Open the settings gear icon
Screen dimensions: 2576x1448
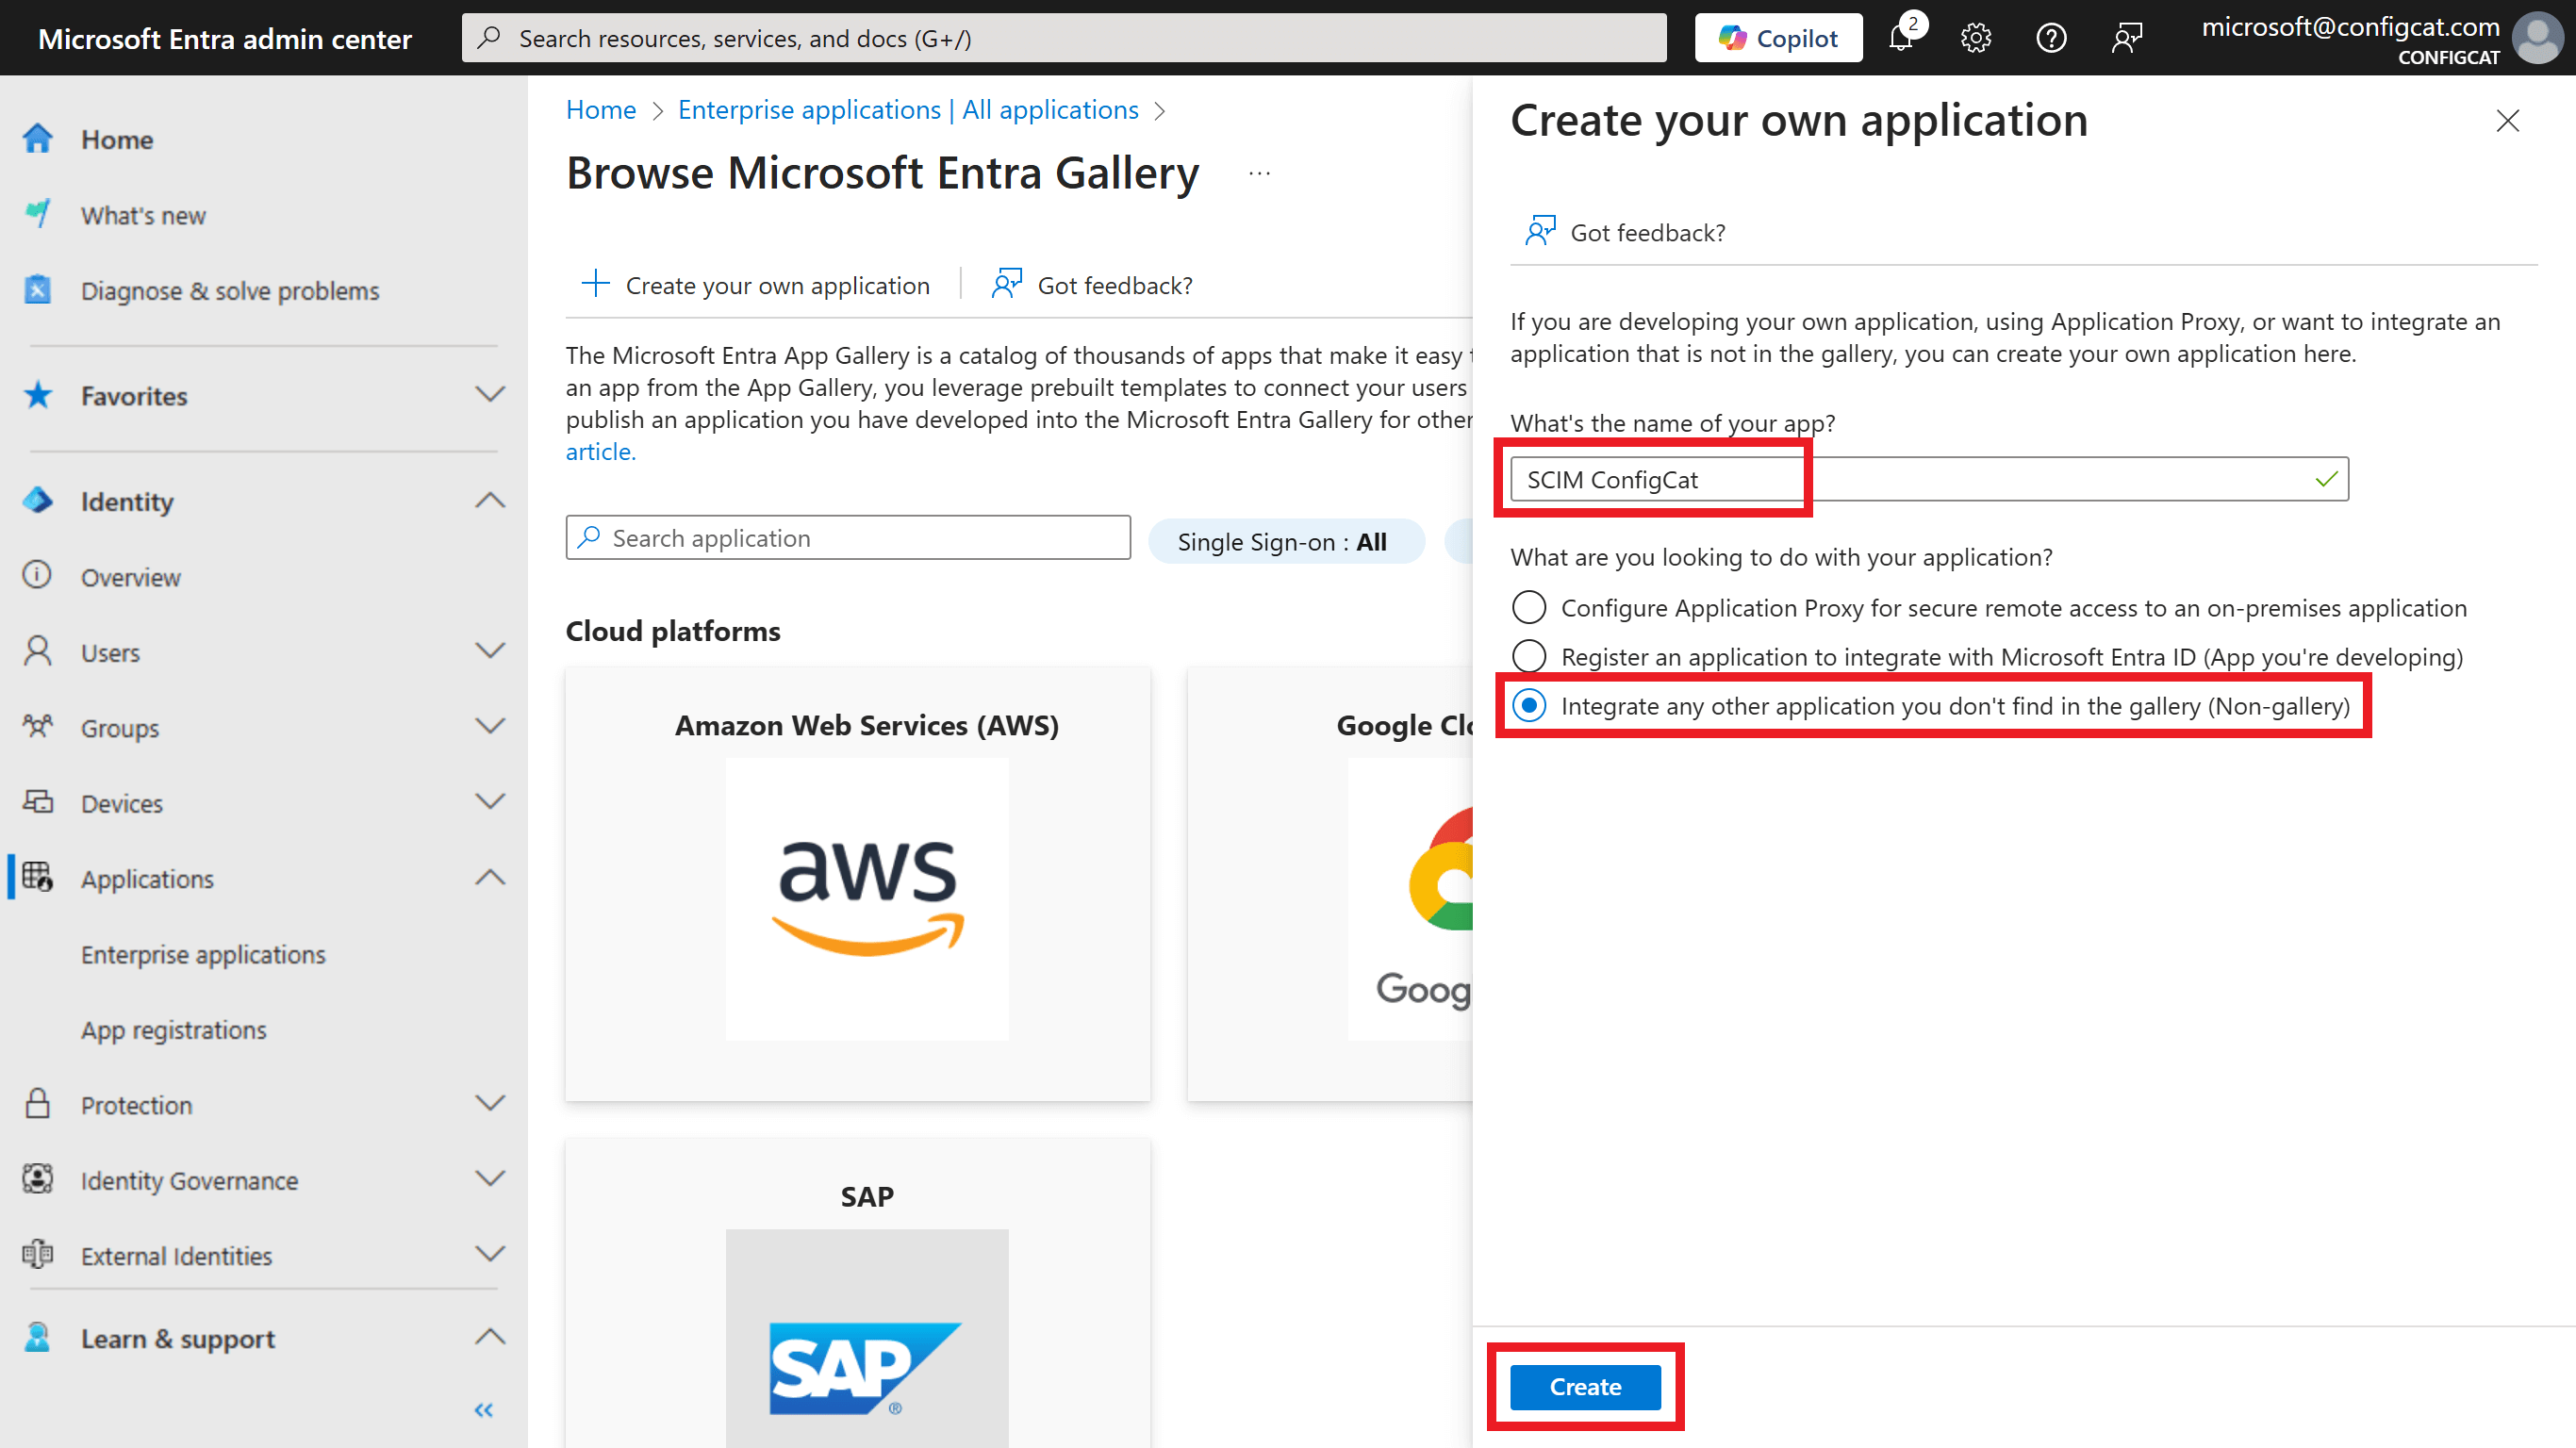1975,38
